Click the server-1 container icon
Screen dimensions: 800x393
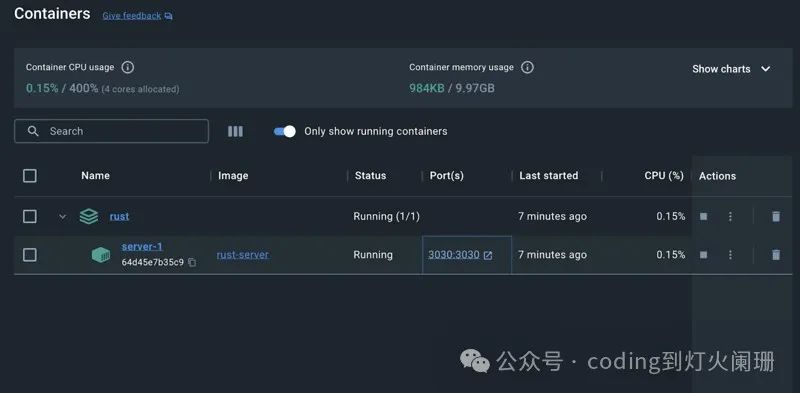pyautogui.click(x=101, y=255)
